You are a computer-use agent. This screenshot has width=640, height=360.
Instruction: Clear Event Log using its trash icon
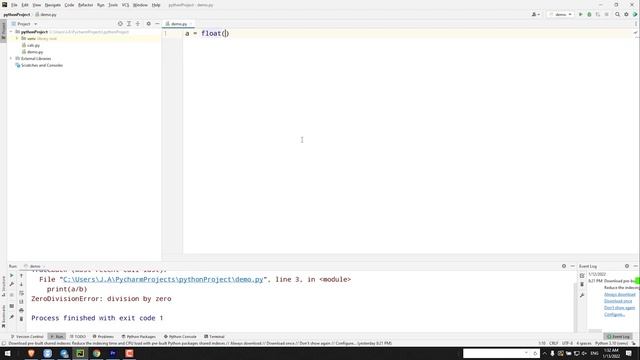click(x=582, y=284)
